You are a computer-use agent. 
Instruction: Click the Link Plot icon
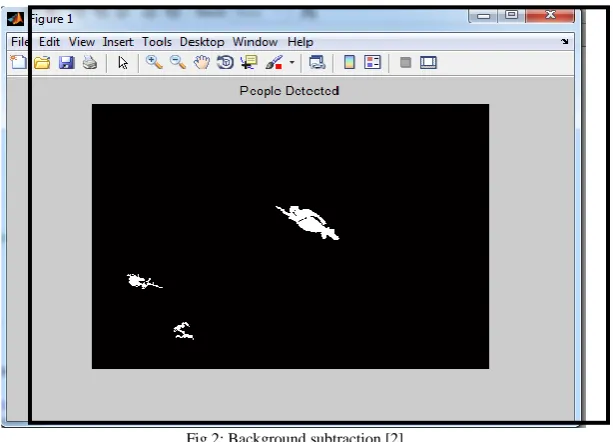coord(317,63)
